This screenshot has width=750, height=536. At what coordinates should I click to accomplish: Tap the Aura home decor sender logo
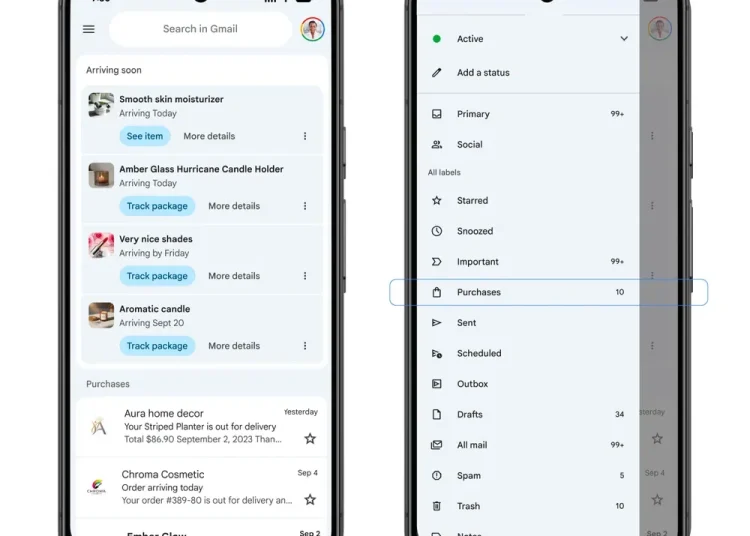coord(99,426)
